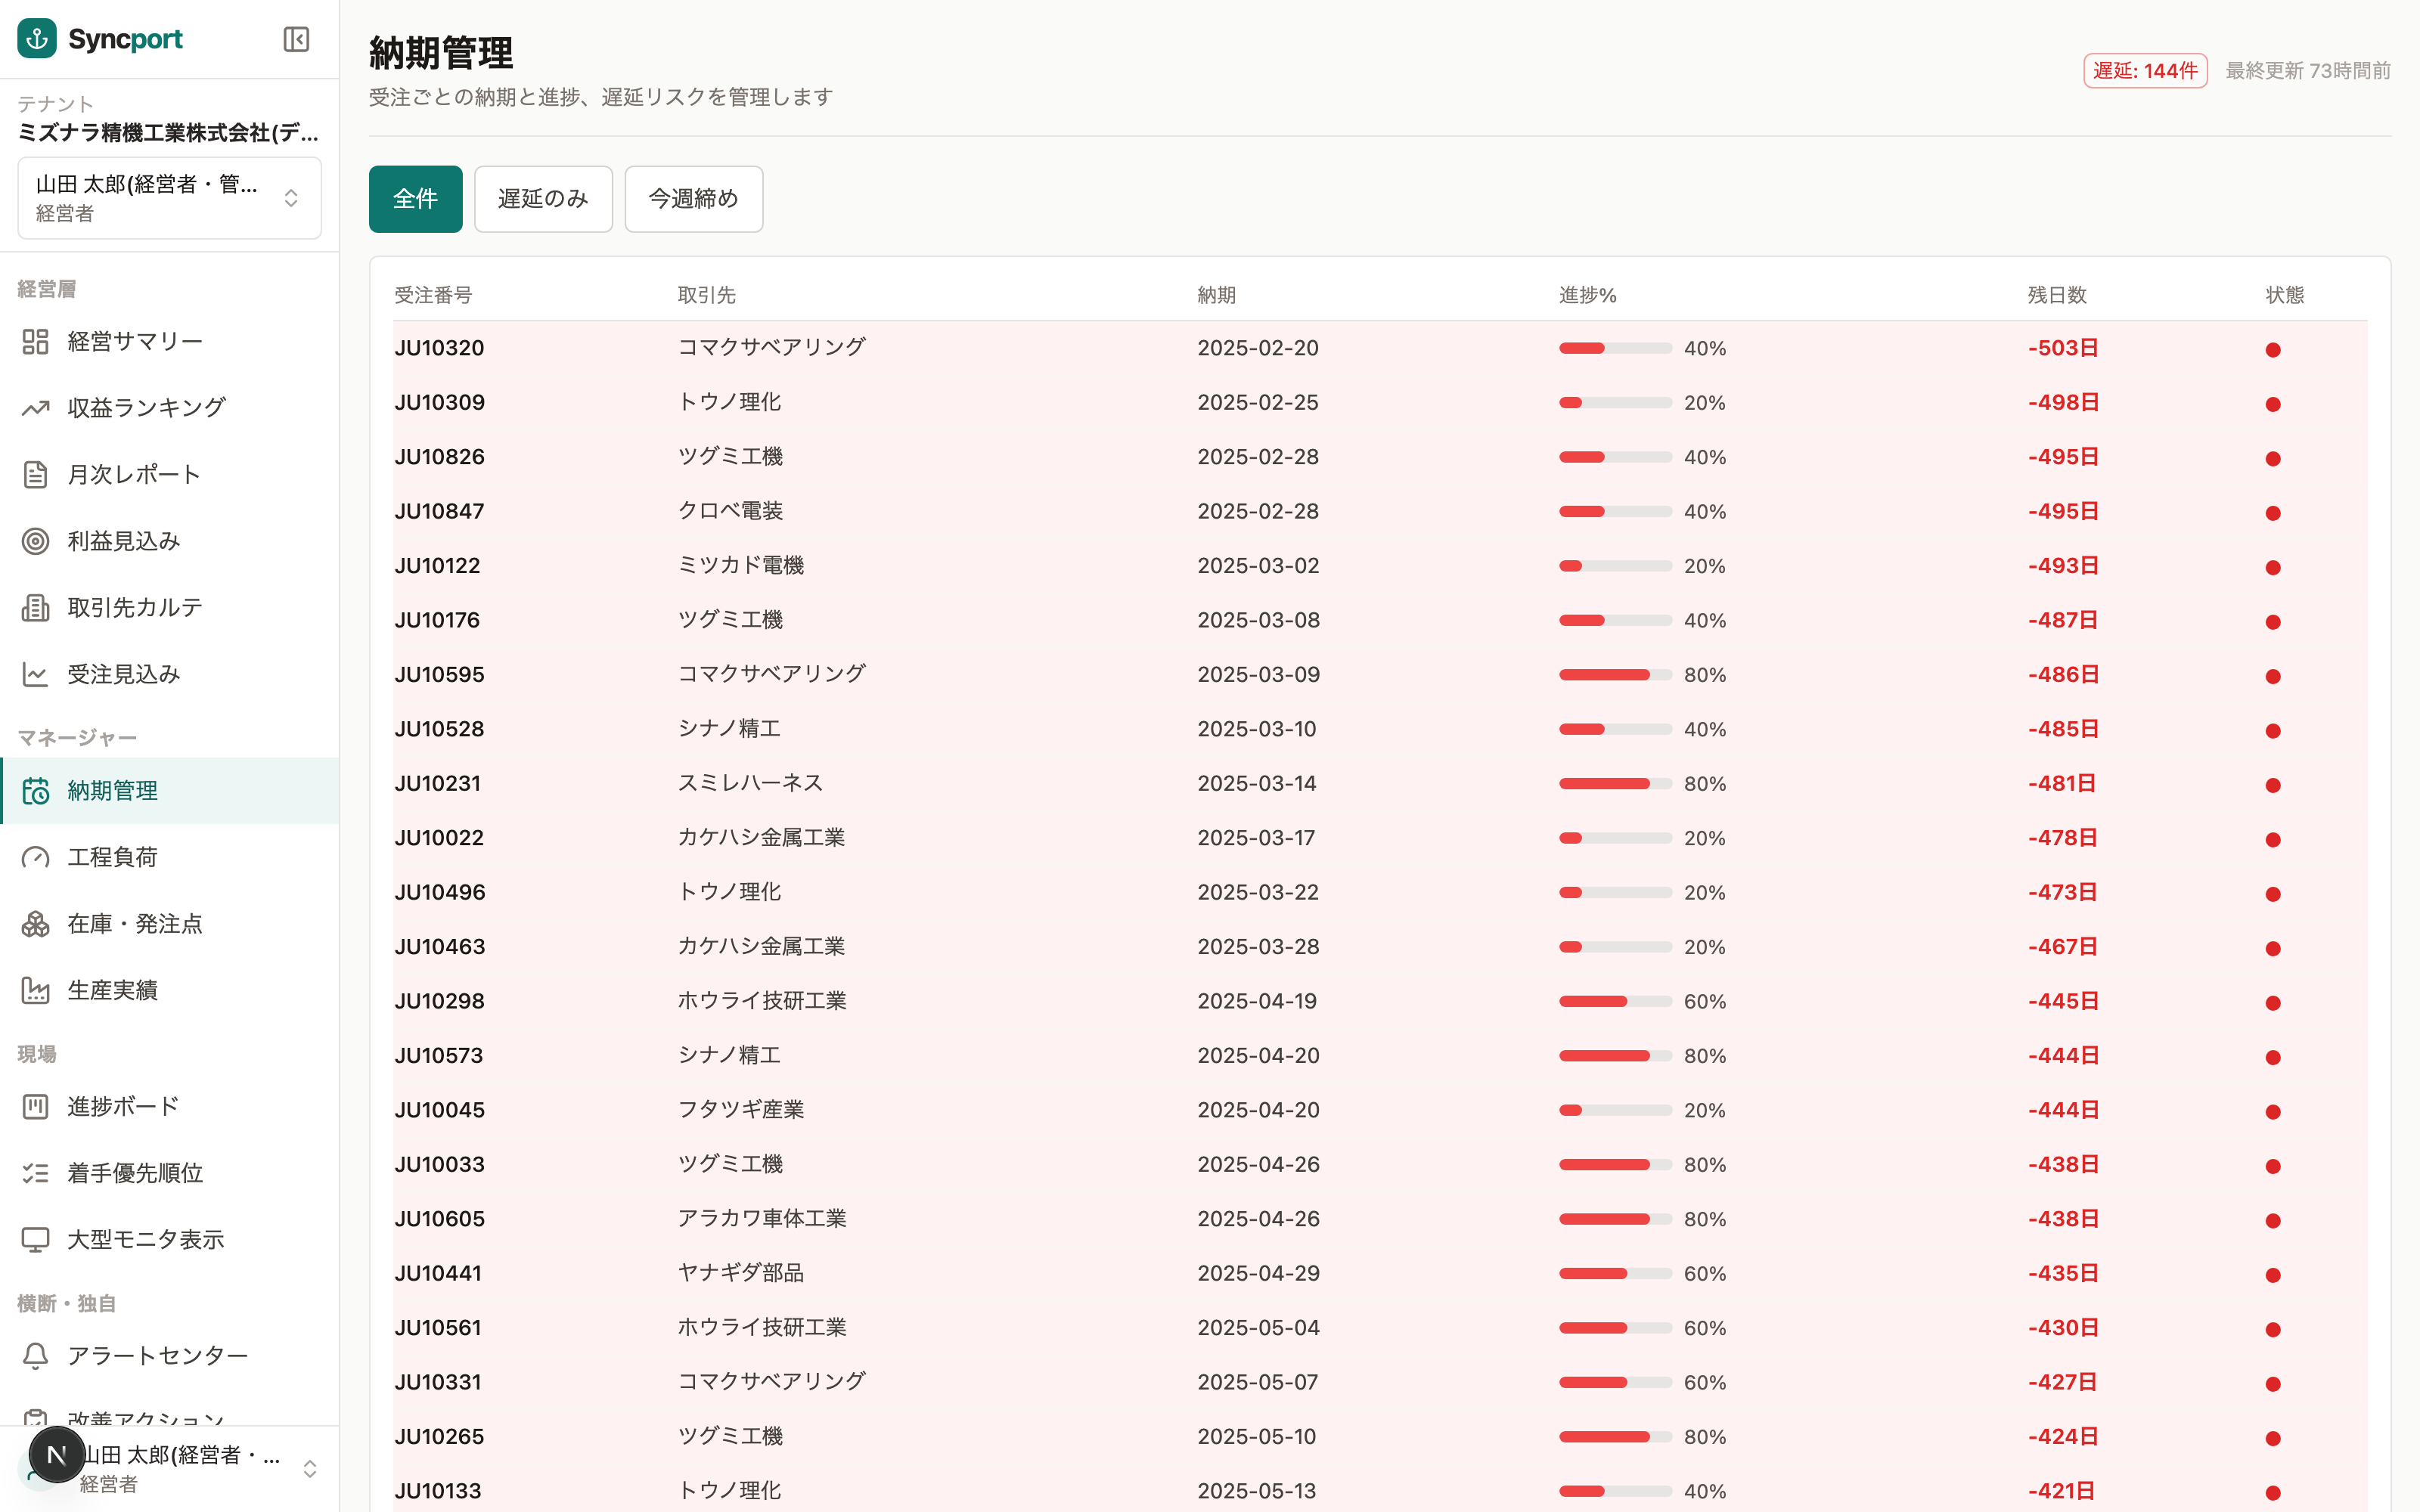
Task: Click due date 2025-05-04
Action: point(1258,1328)
